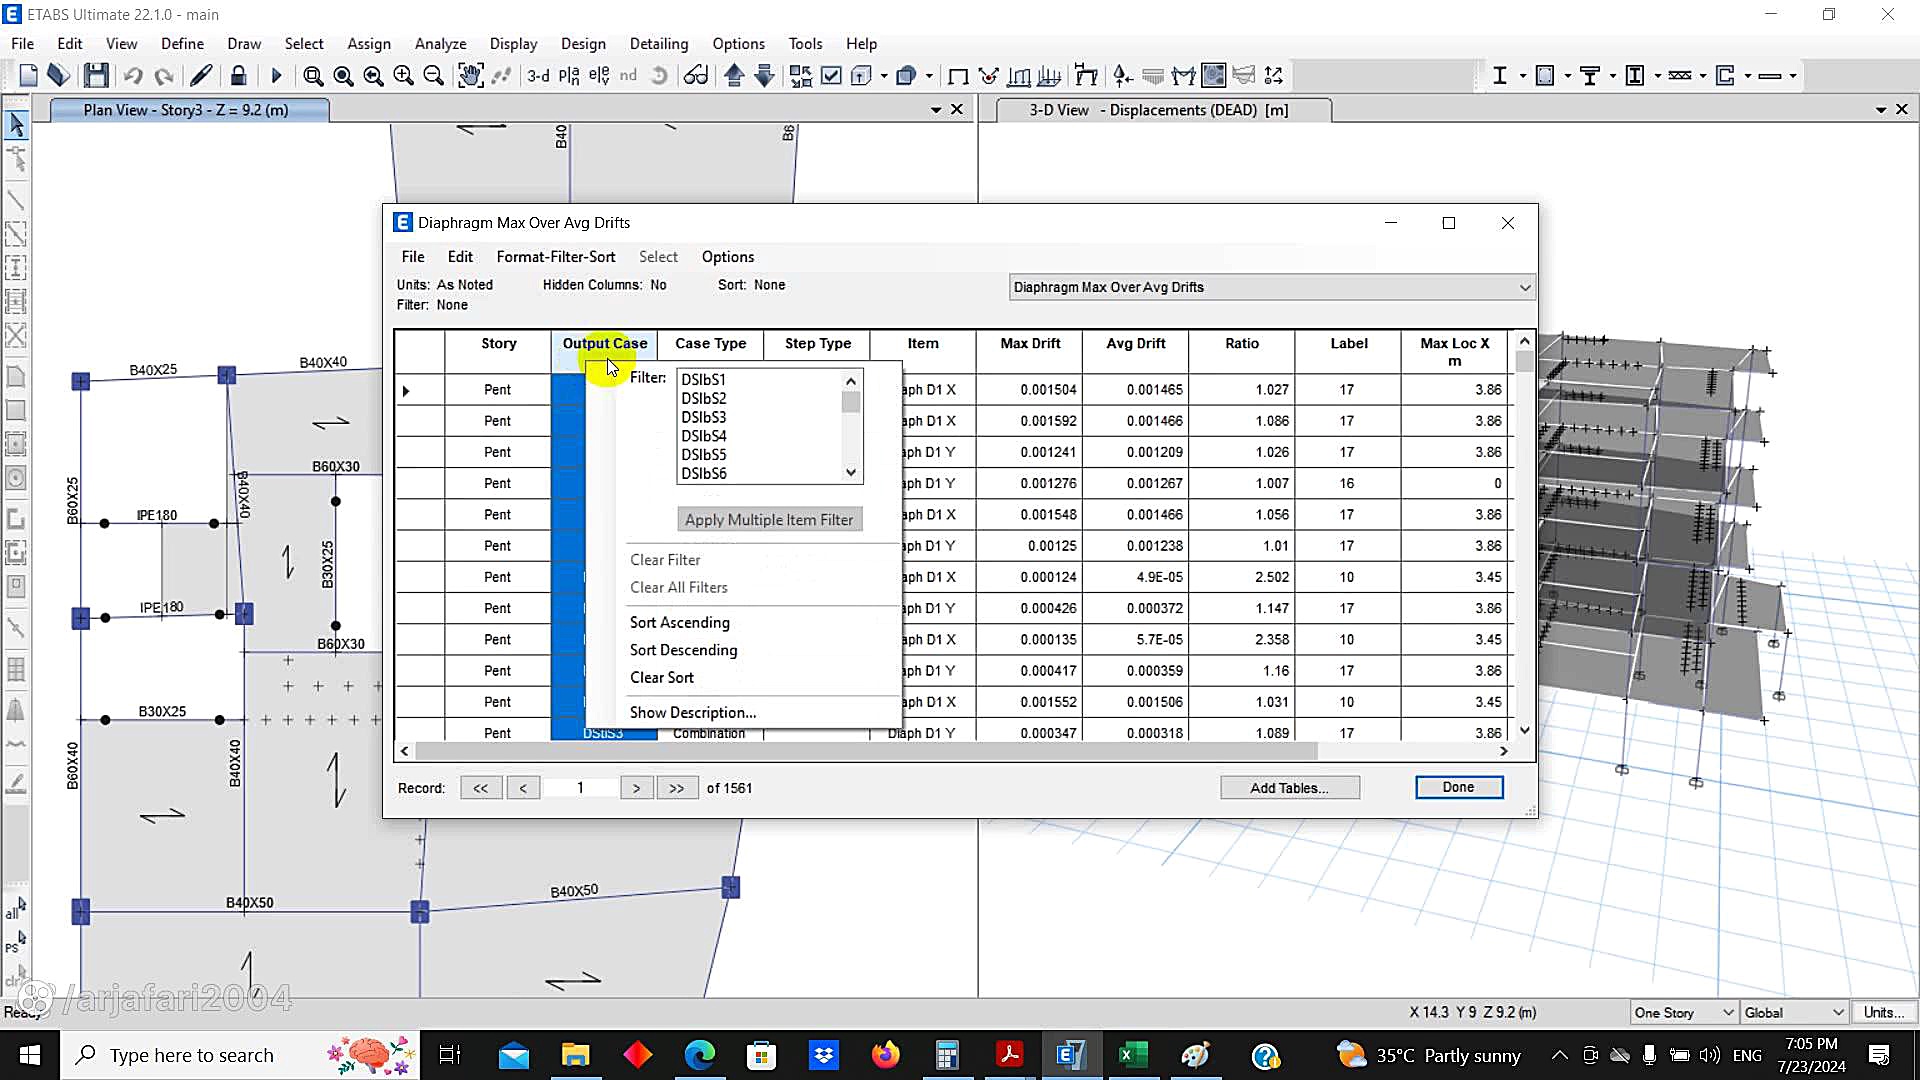Open the Global coordinate system dropdown
This screenshot has height=1080, width=1920.
1794,1013
